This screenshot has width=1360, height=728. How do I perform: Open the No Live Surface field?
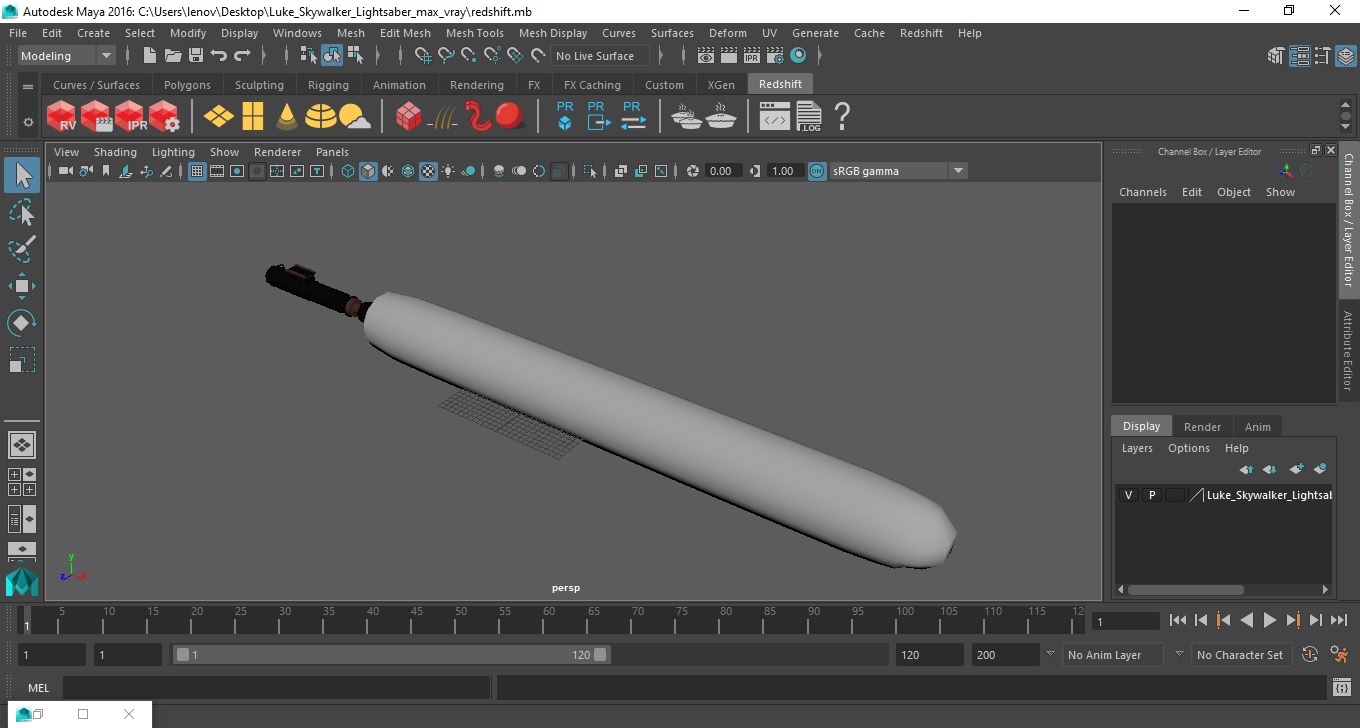[x=601, y=56]
